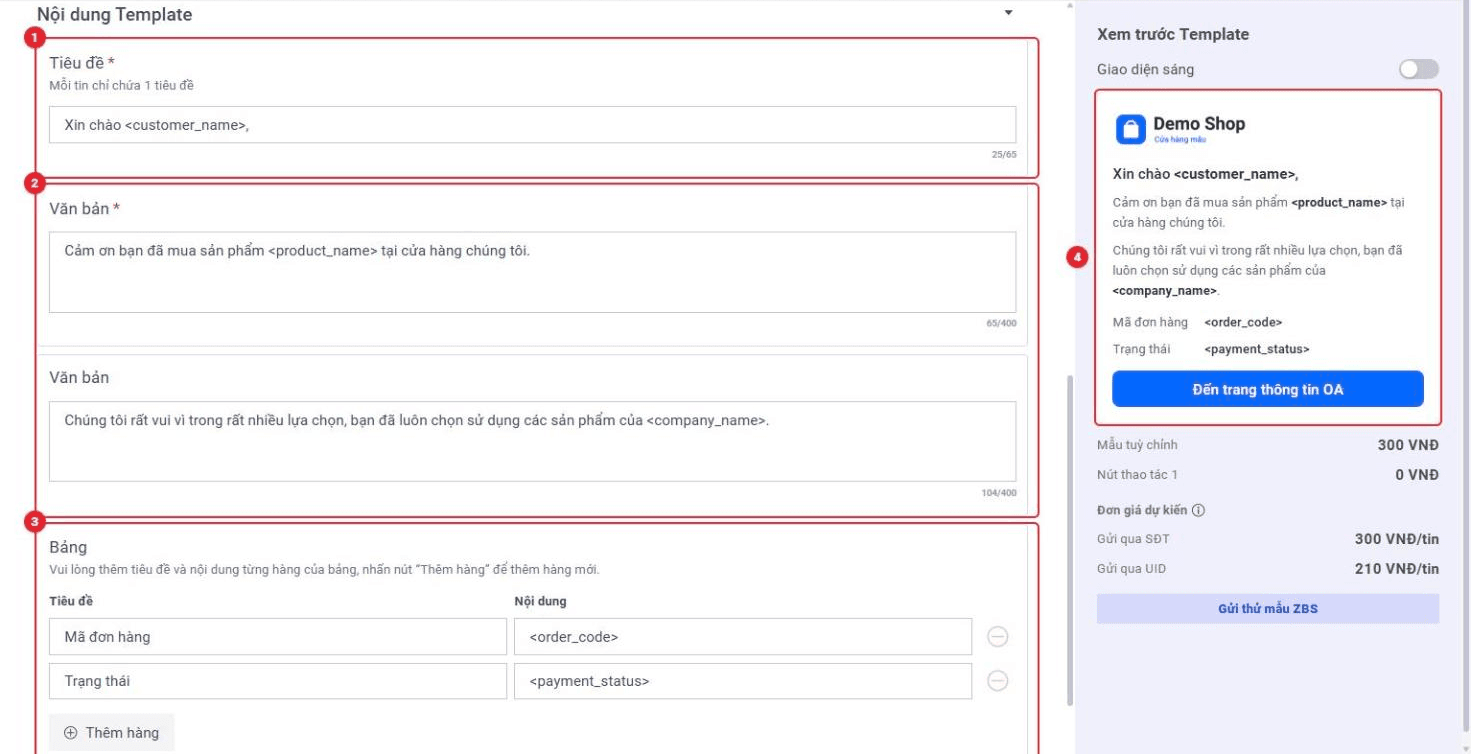Viewport: 1471px width, 754px height.
Task: Click the Bảng section heading
Action: click(x=68, y=547)
